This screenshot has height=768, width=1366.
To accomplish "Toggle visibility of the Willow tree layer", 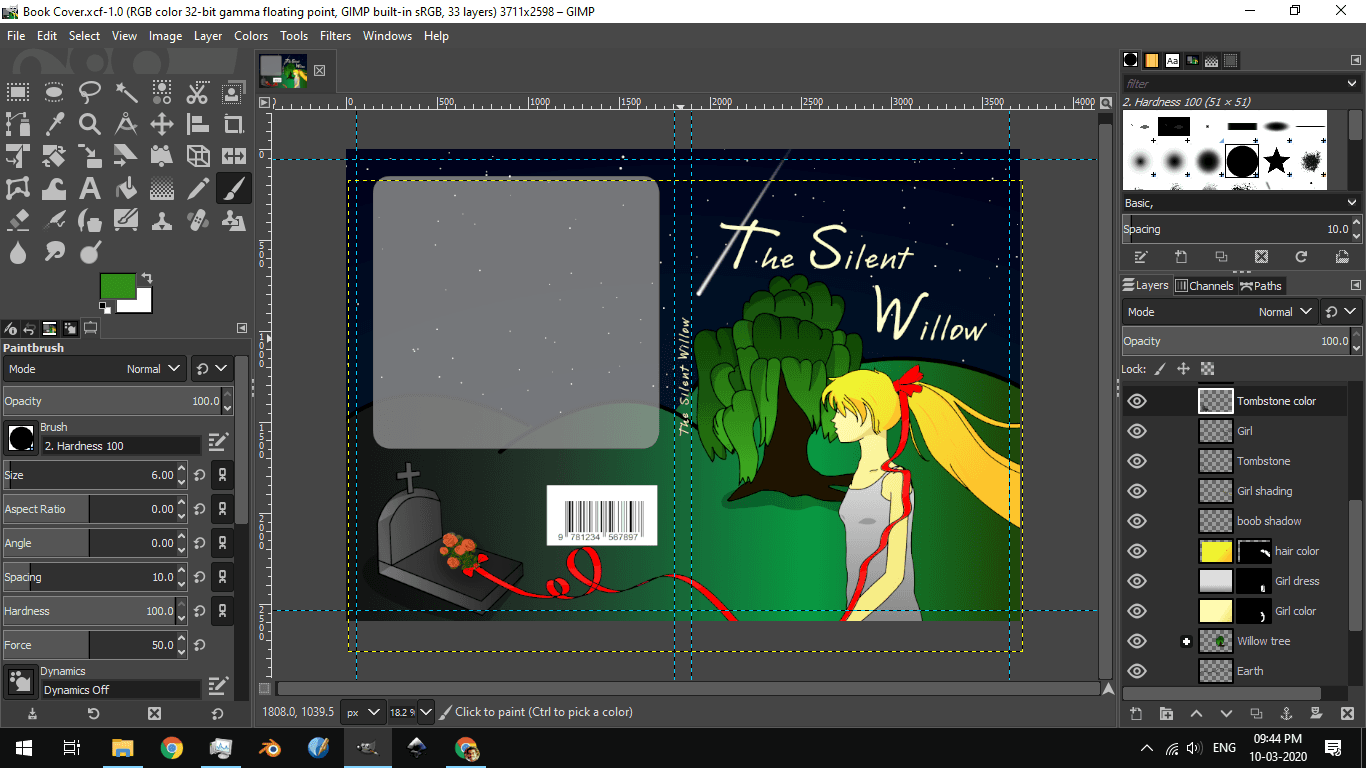I will tap(1135, 640).
